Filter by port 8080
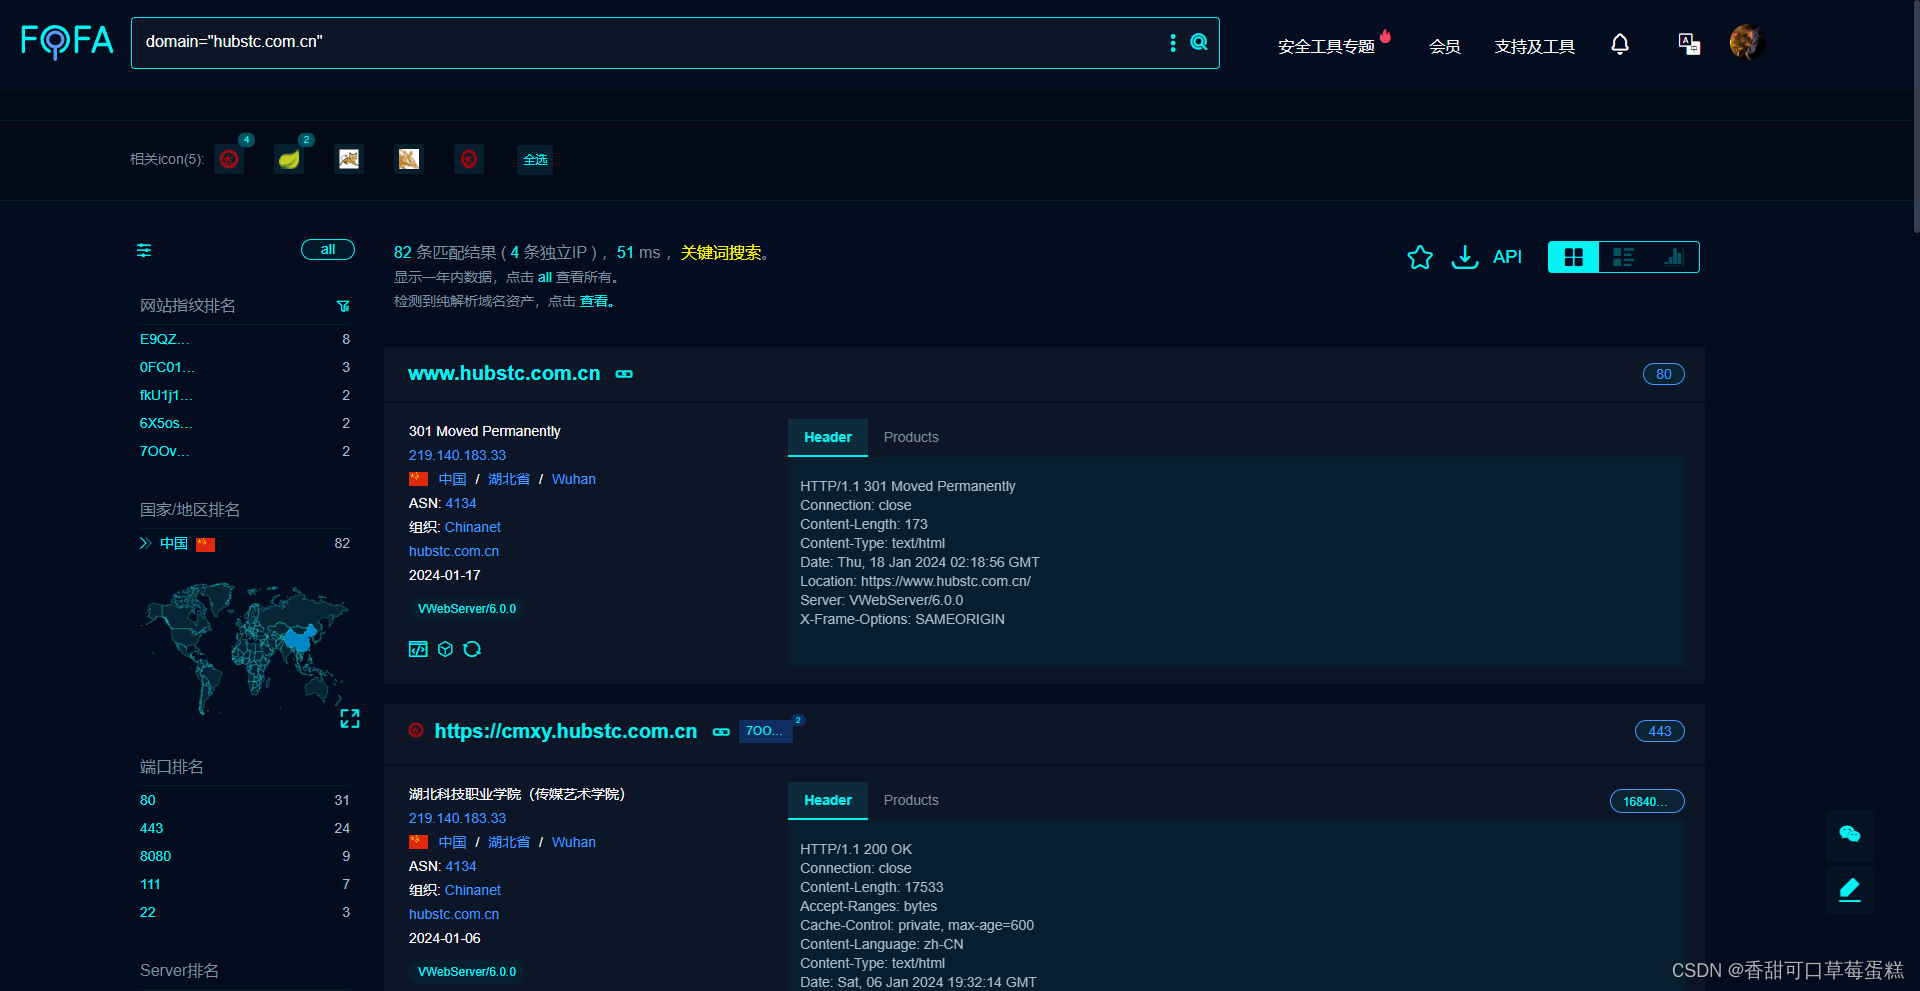Viewport: 1920px width, 991px height. click(155, 856)
